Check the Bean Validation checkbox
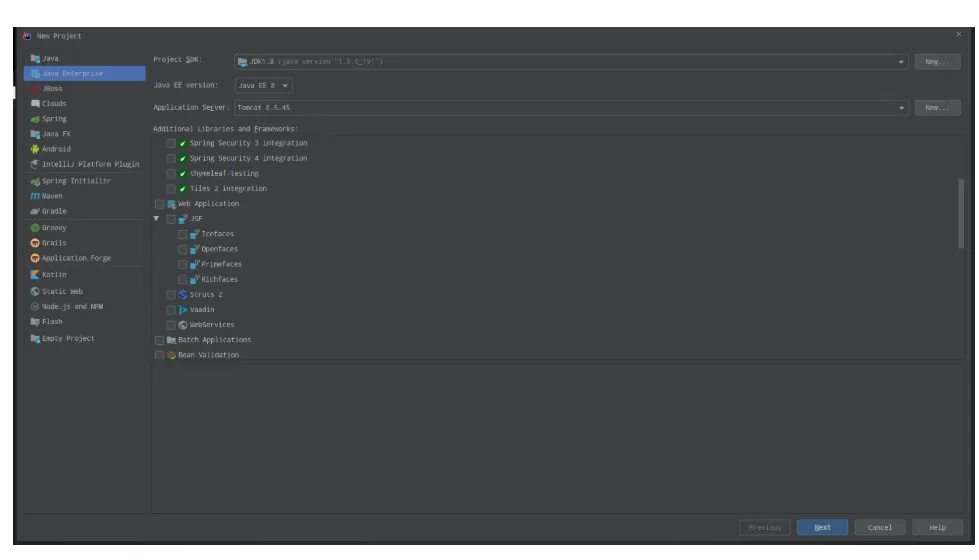979x560 pixels. pos(159,355)
